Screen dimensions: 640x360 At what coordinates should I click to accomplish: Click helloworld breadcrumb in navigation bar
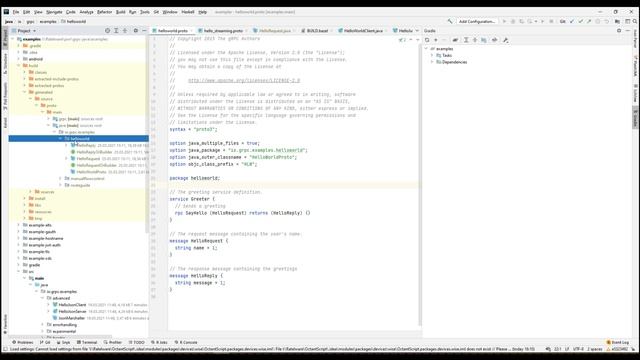pos(74,21)
